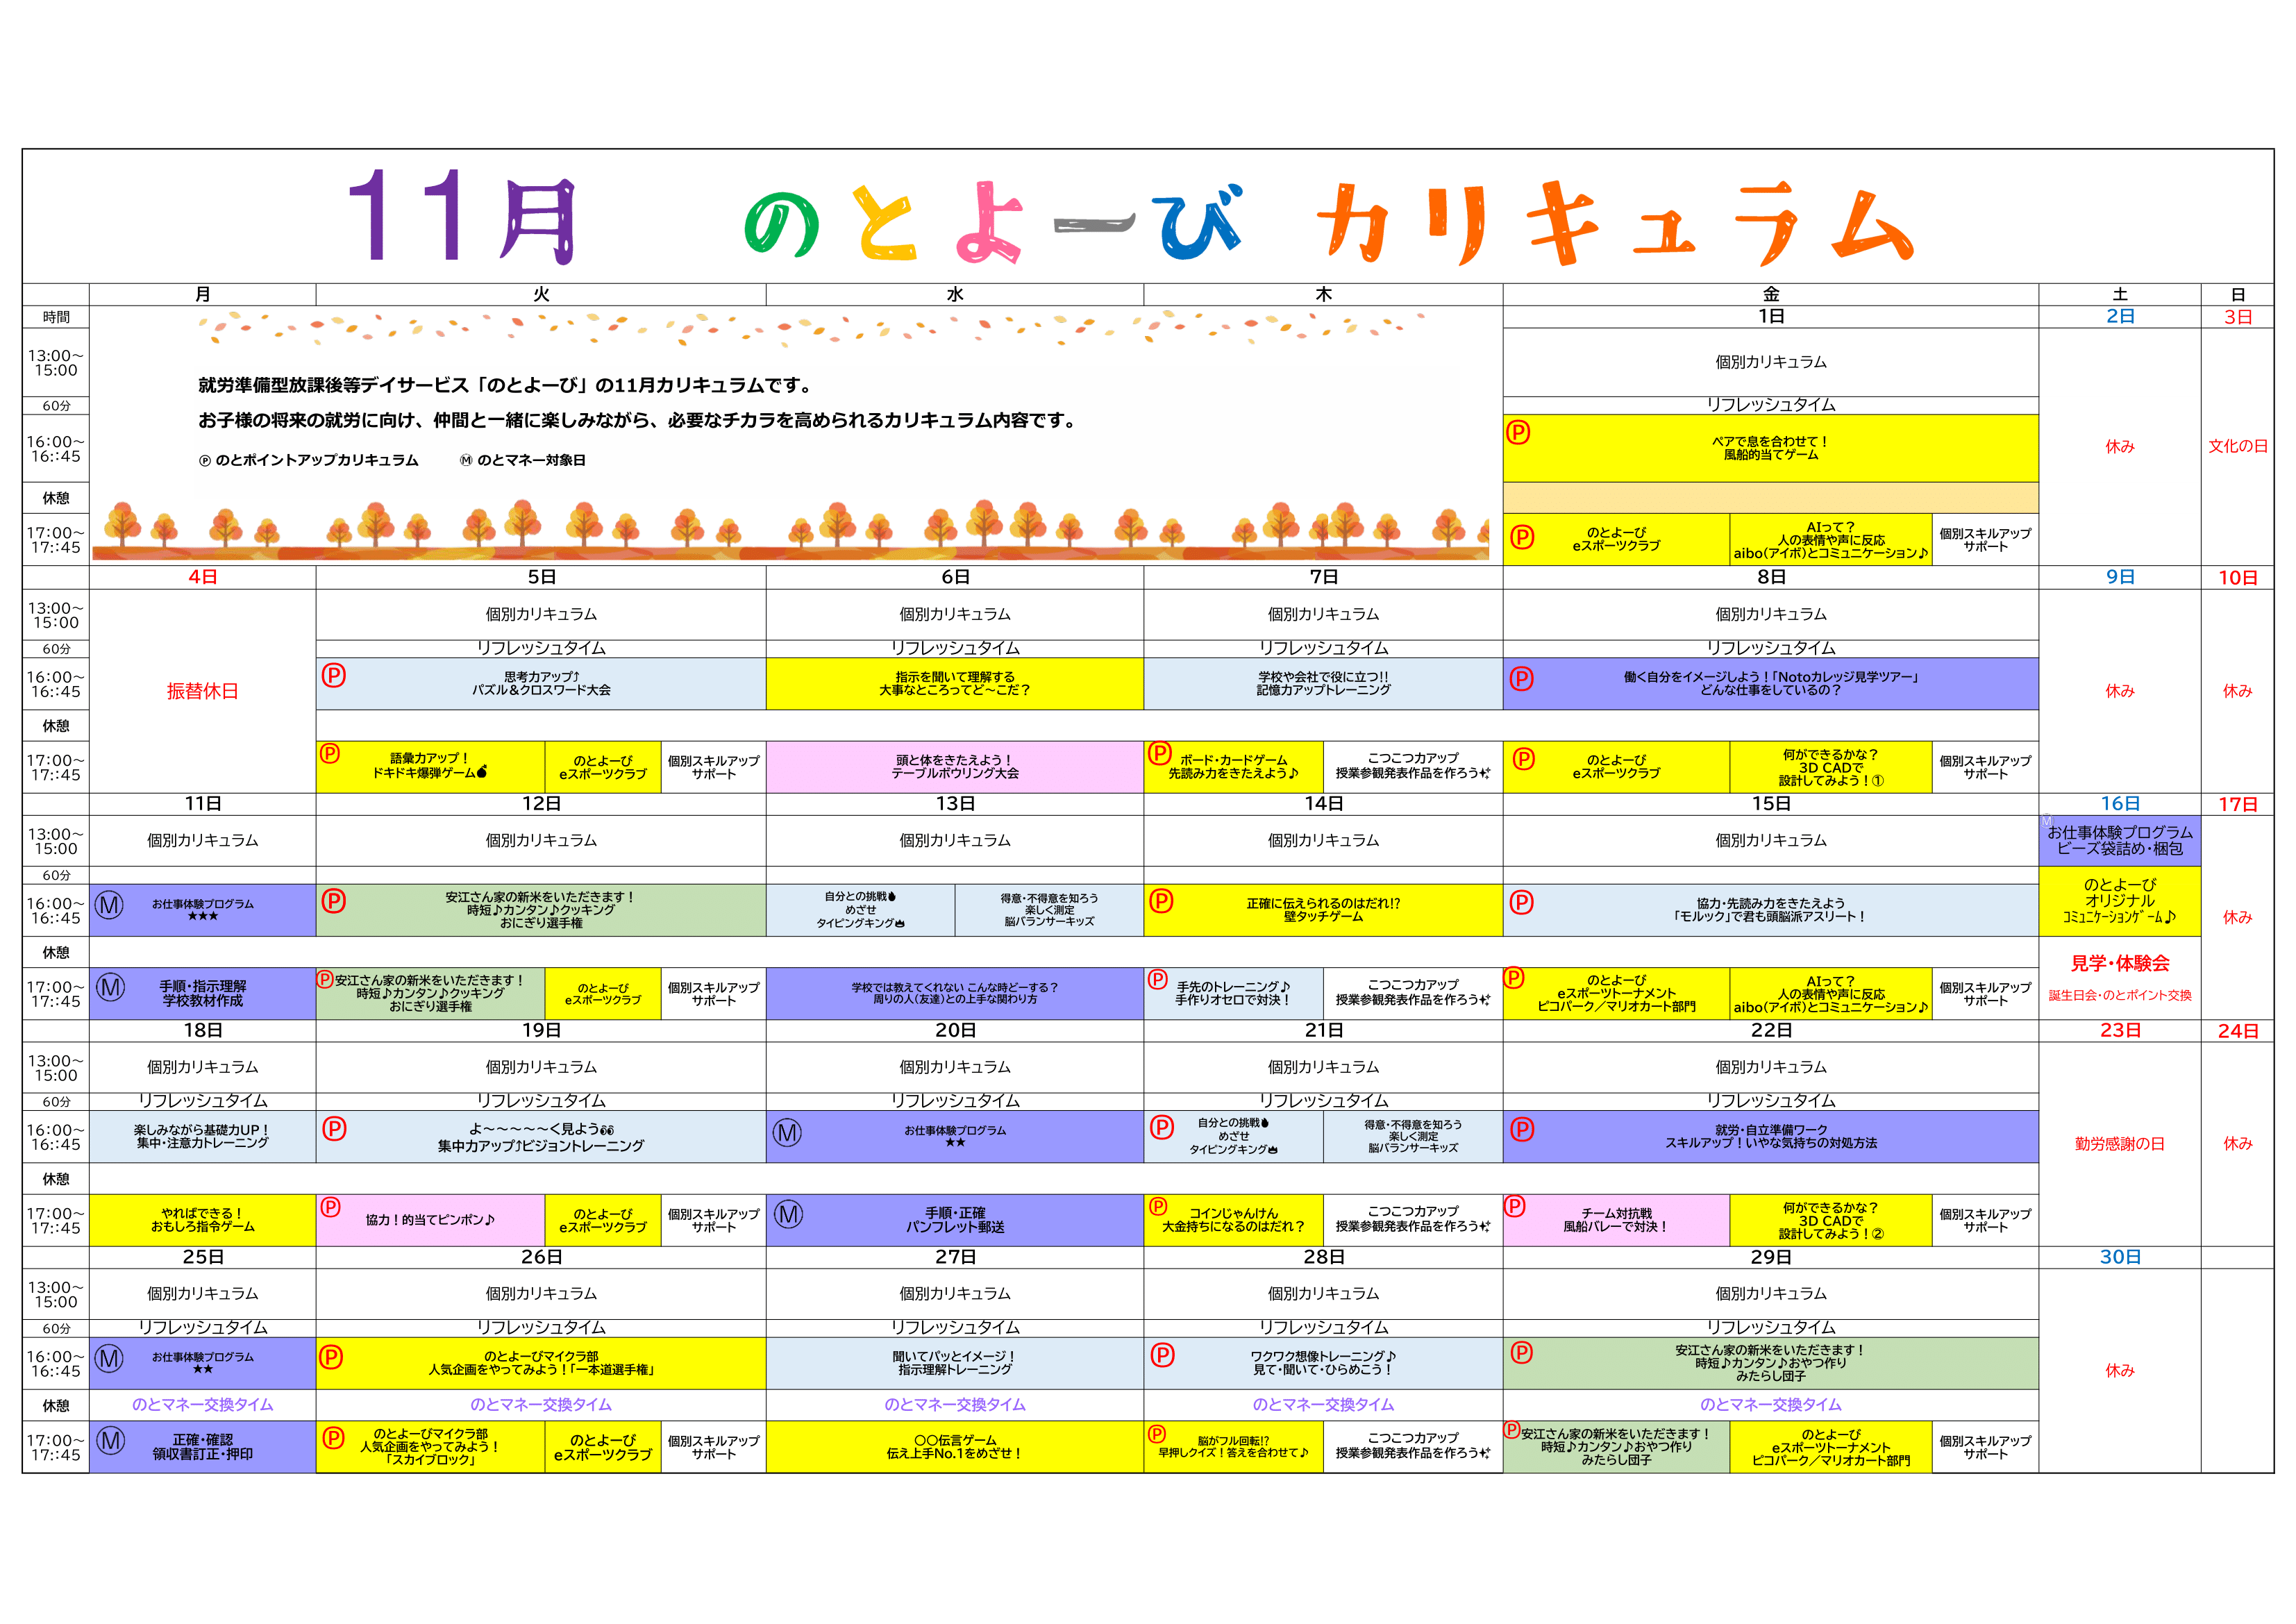
Task: Select the 3D CAD 設計してみよう！② cell
Action: [x=1831, y=1221]
